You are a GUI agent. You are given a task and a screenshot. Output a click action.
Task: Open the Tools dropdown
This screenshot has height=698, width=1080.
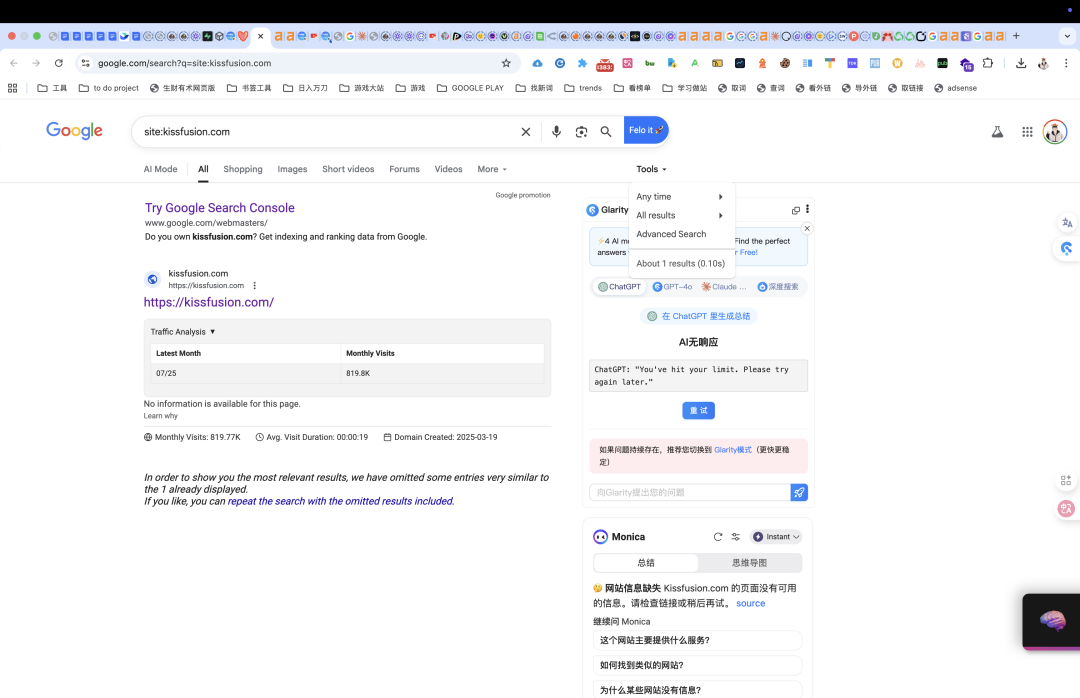click(x=651, y=169)
